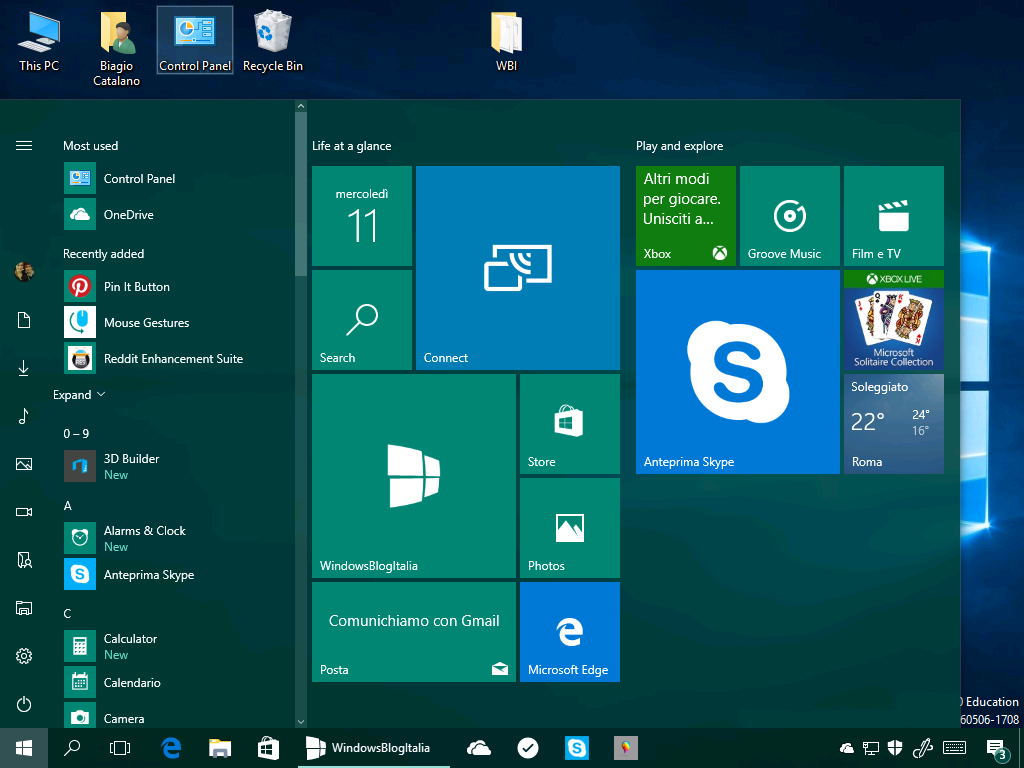Open the WindowsBlogItalia tile
The height and width of the screenshot is (768, 1024).
414,476
